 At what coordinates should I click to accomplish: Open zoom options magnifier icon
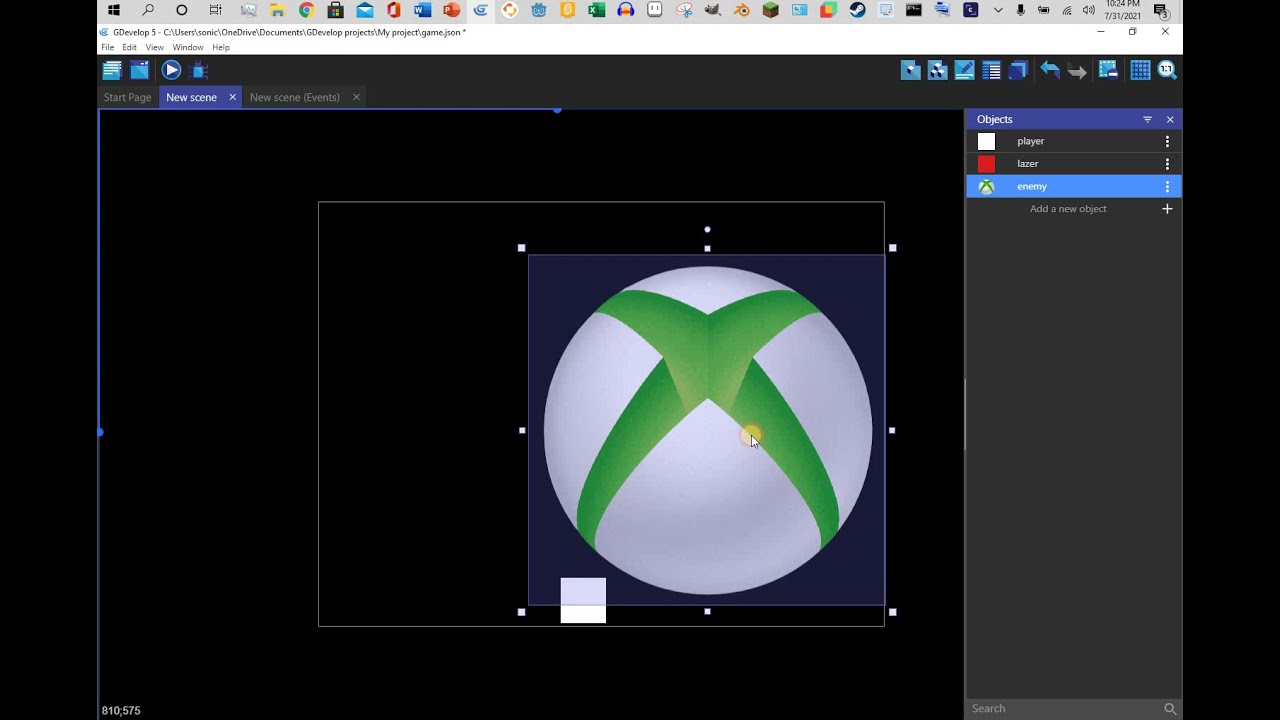coord(1167,70)
